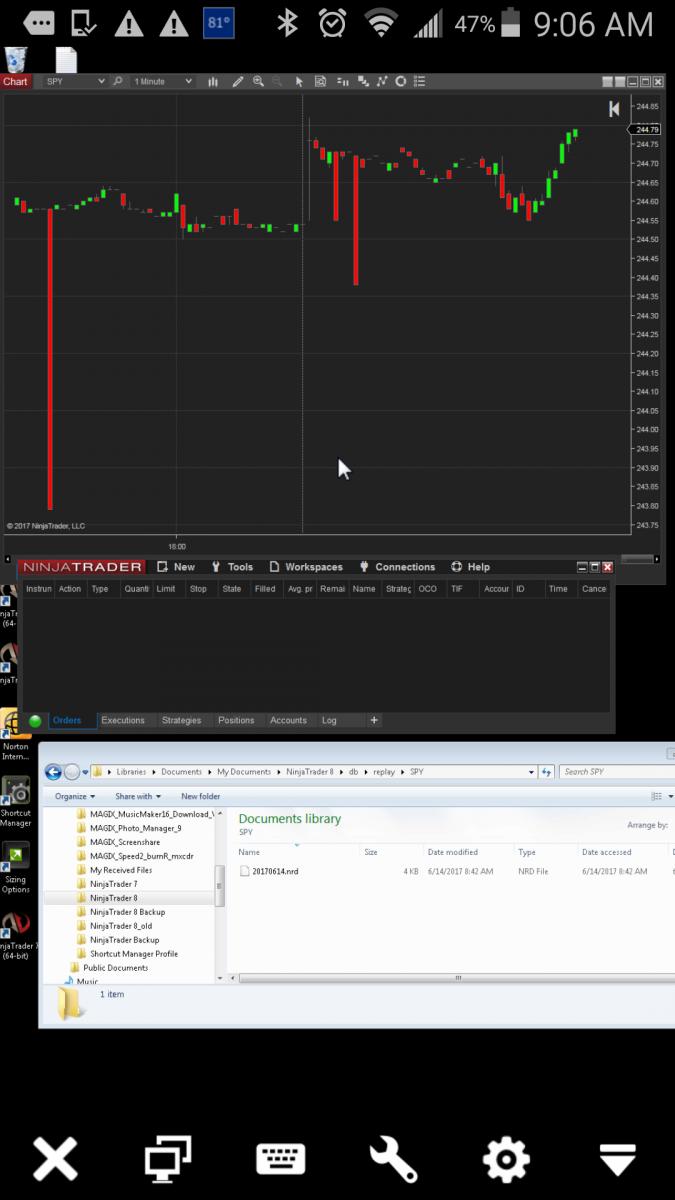Click the Chart title tab label
Screen dimensions: 675x1200
pos(15,81)
